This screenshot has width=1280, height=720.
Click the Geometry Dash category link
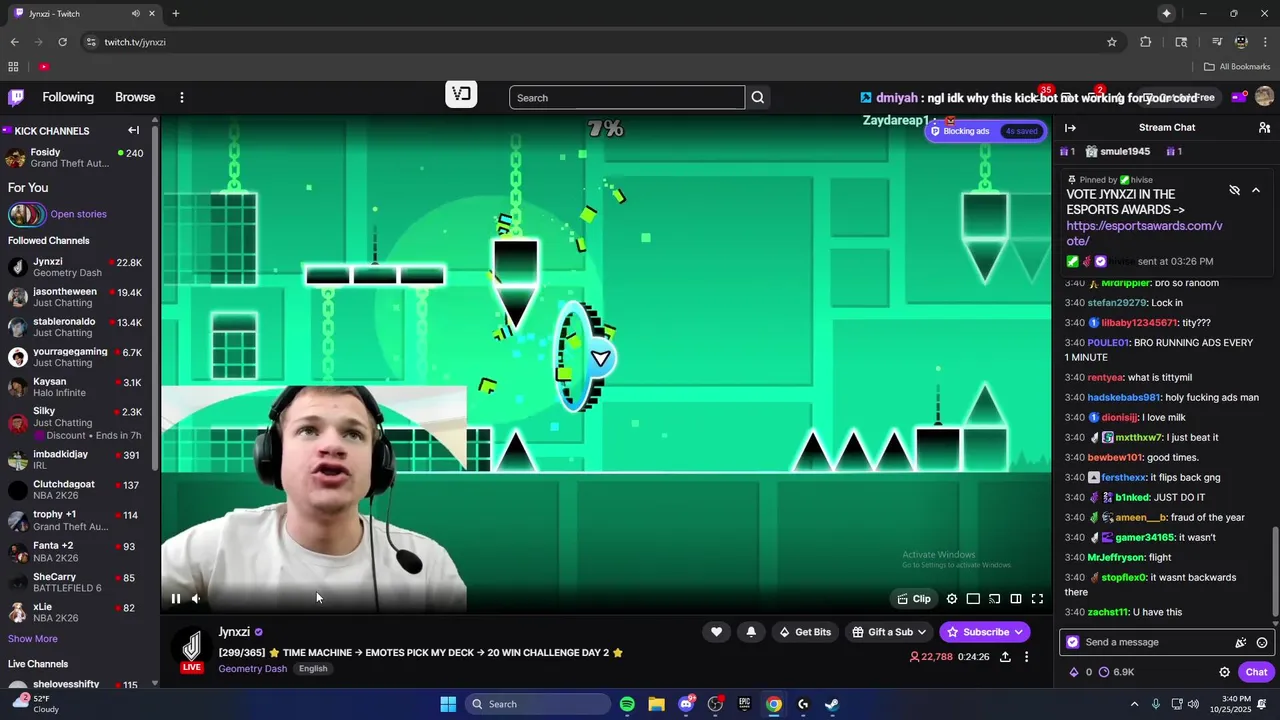coord(253,669)
